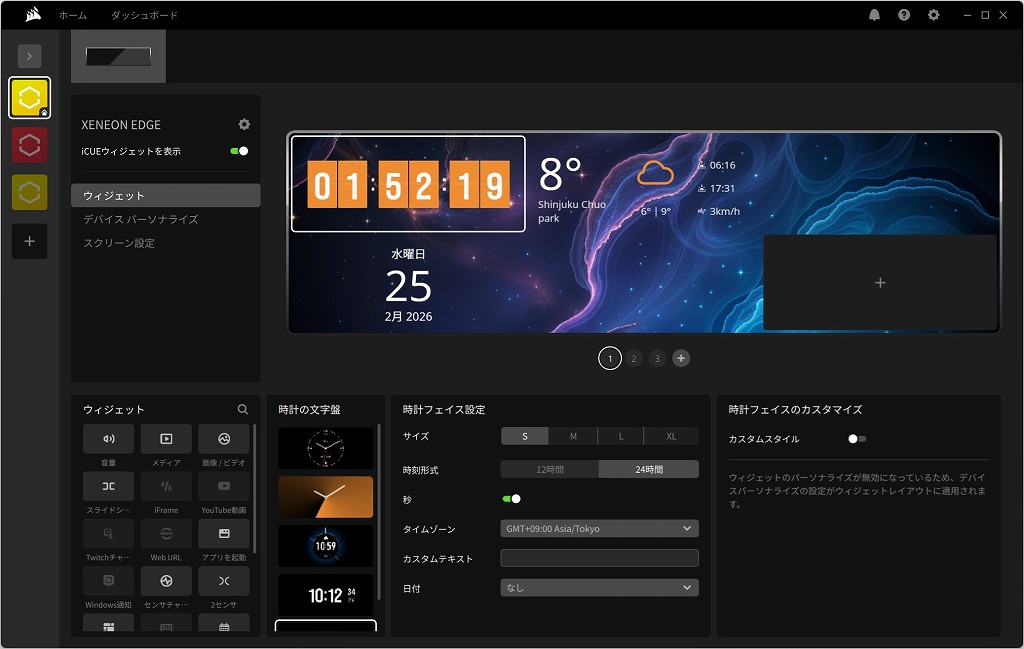Add the 音量 volume widget
Viewport: 1024px width, 649px height.
point(108,439)
